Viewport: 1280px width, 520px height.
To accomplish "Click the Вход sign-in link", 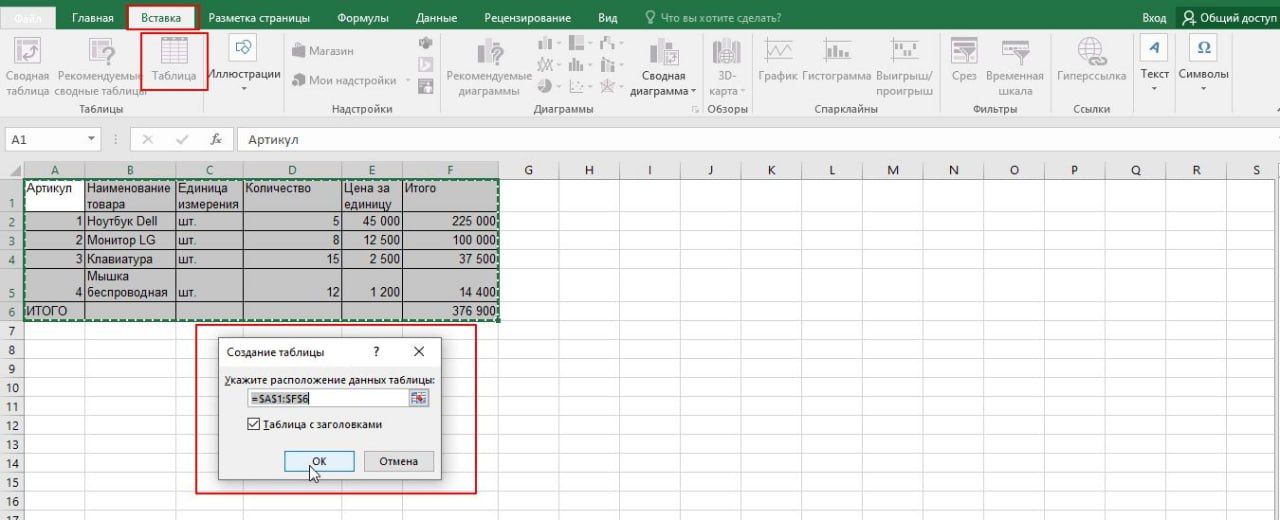I will coord(1154,18).
